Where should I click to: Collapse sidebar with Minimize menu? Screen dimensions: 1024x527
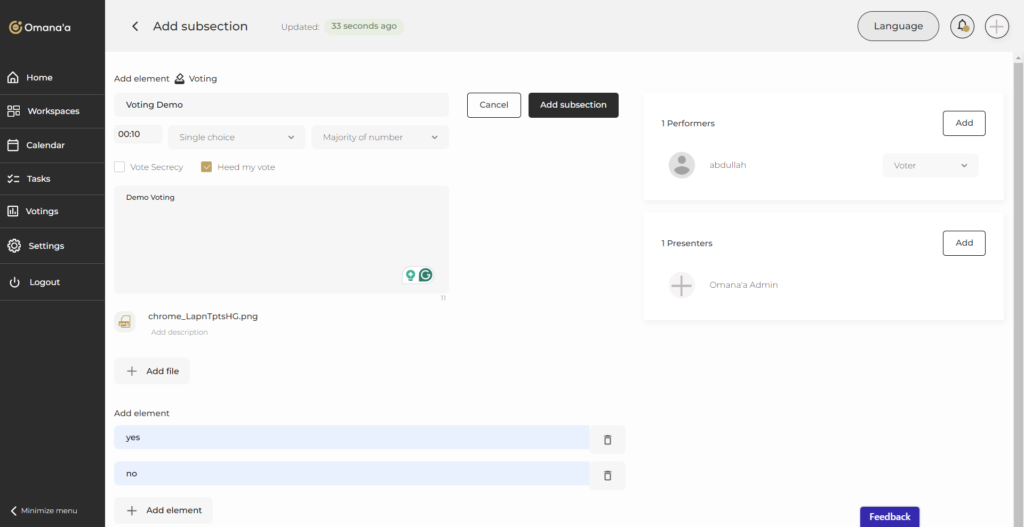pos(44,510)
